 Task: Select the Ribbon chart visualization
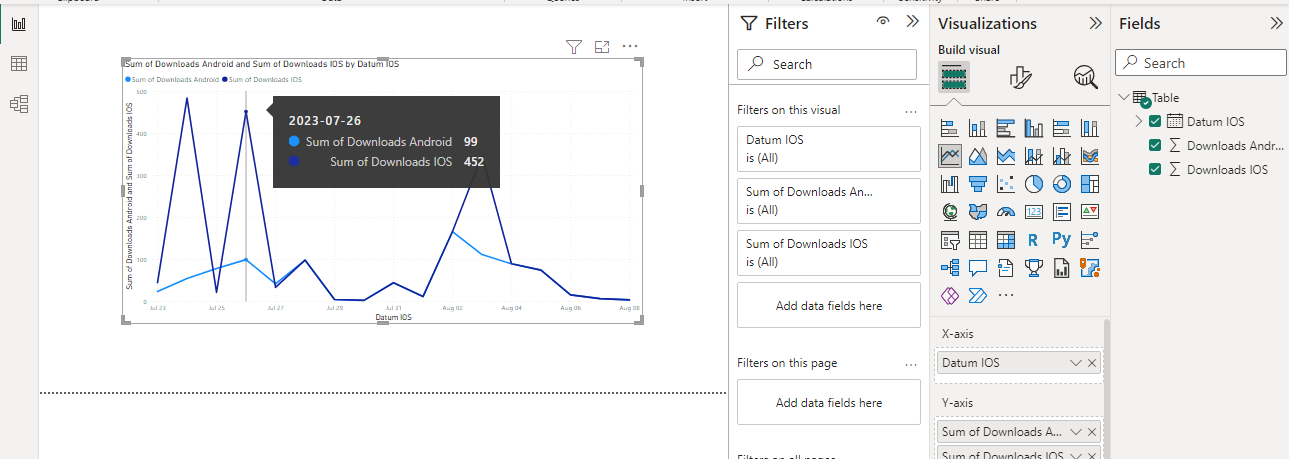click(1090, 156)
